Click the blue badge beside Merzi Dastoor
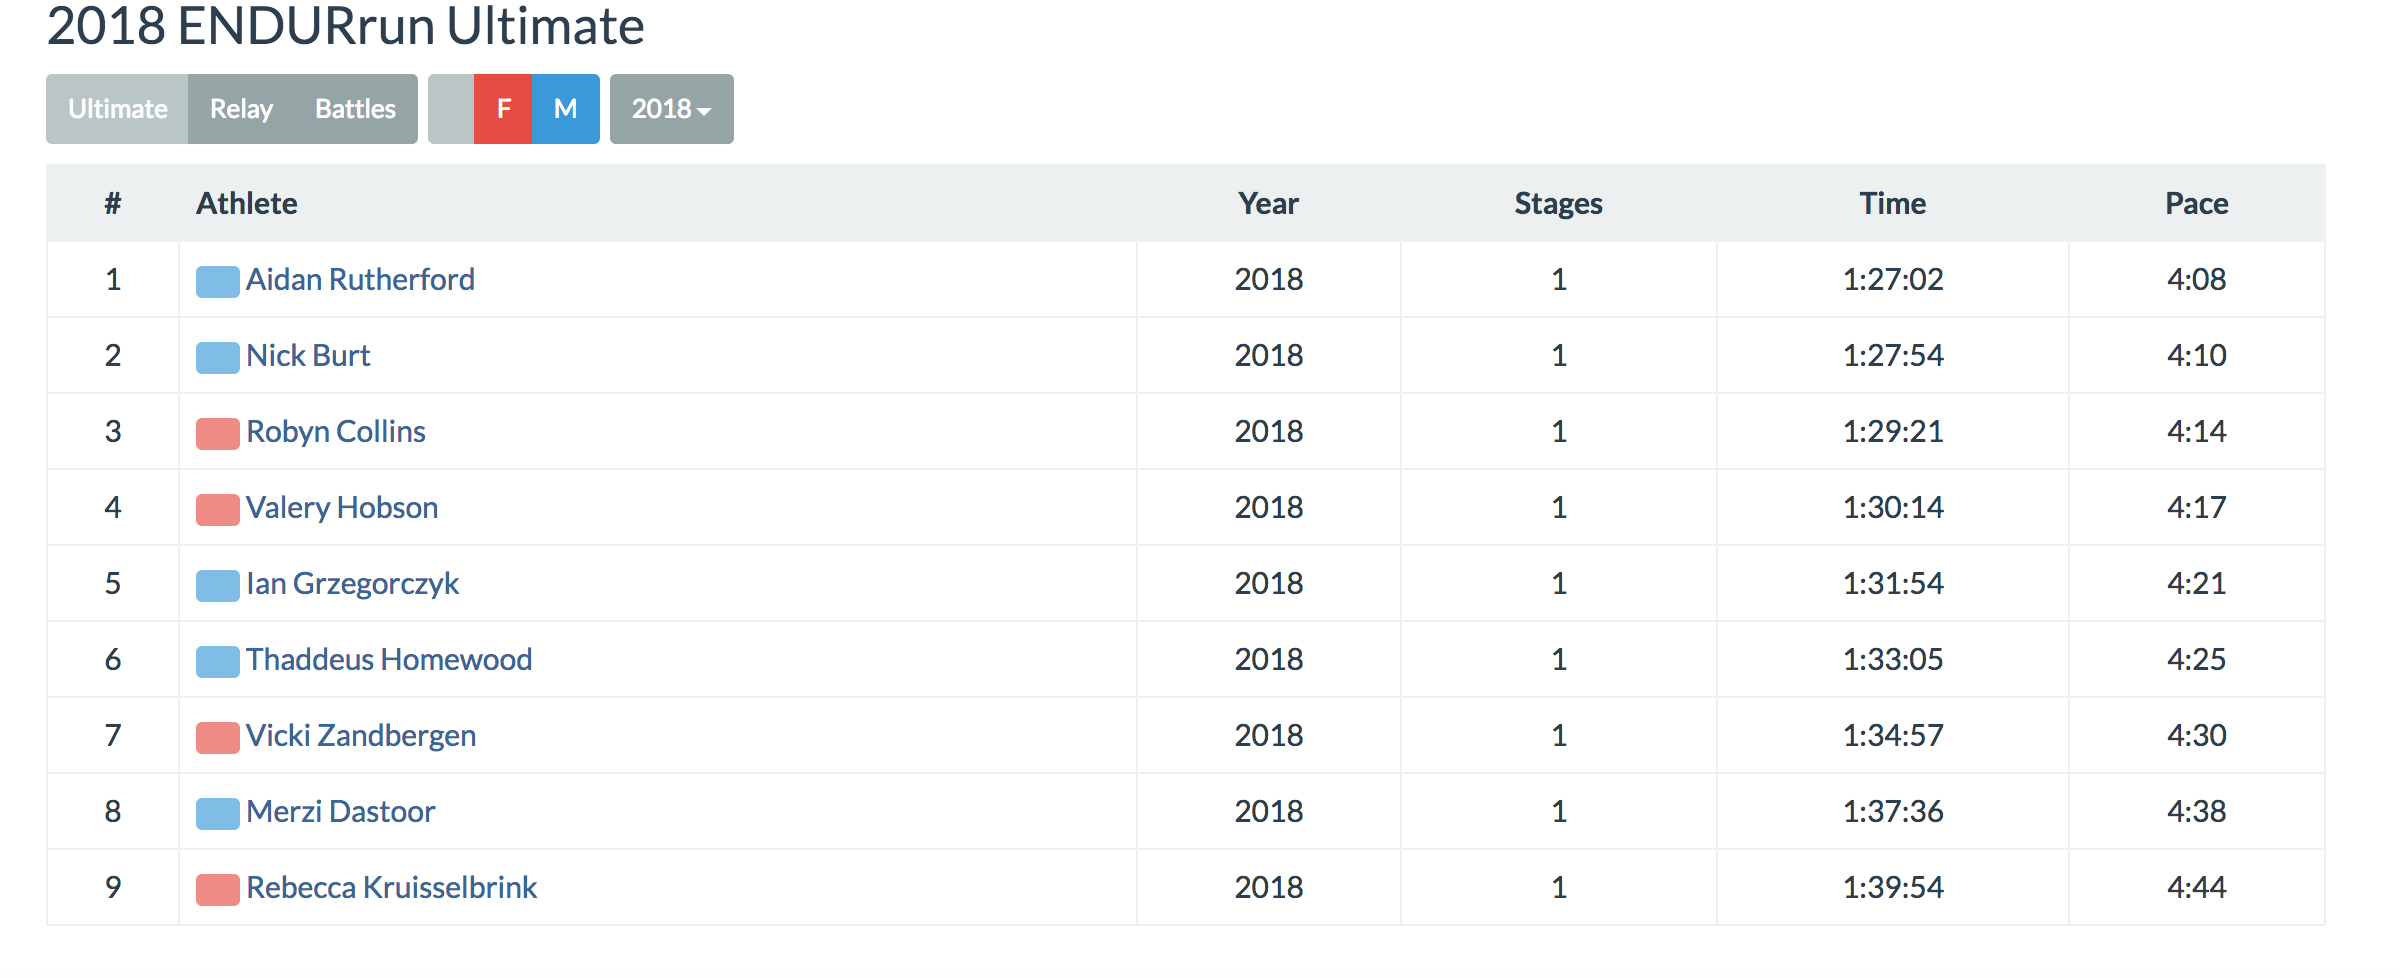This screenshot has width=2404, height=978. 217,813
